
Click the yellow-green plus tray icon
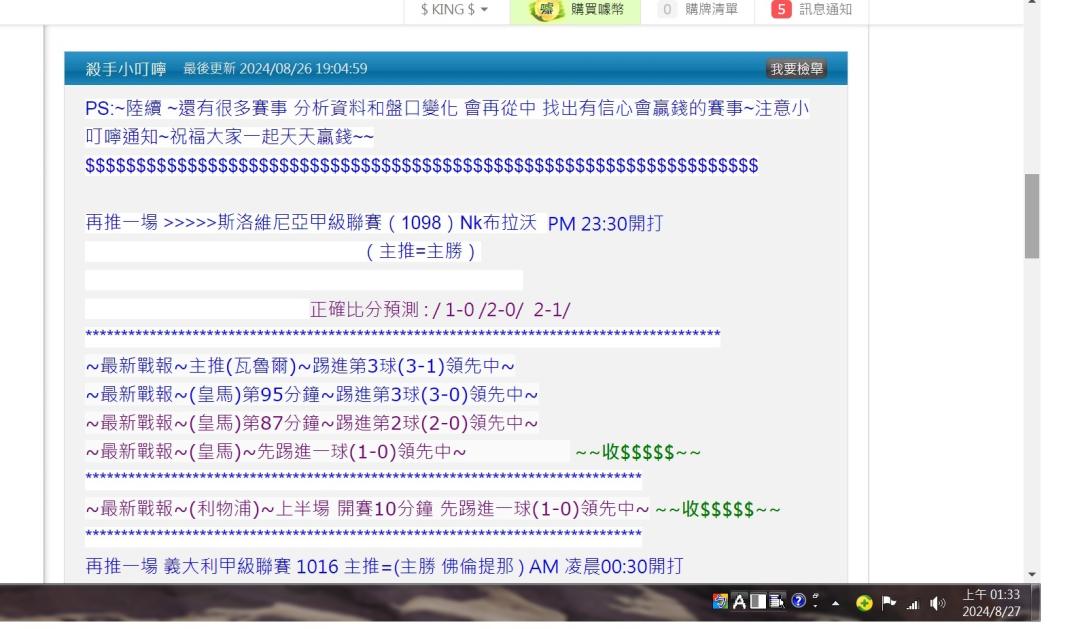[x=864, y=604]
